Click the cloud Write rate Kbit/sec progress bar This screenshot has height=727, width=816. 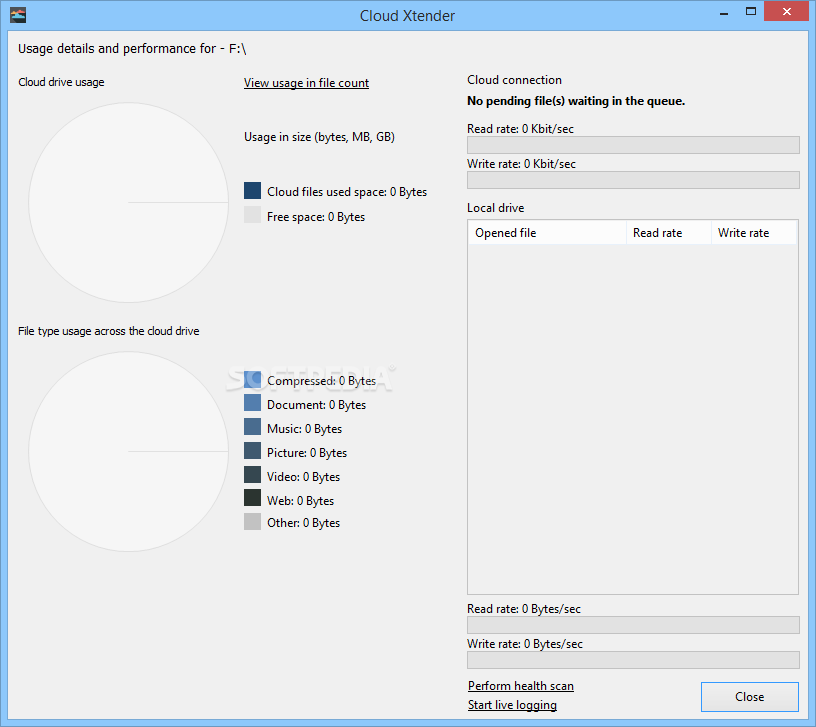(633, 180)
